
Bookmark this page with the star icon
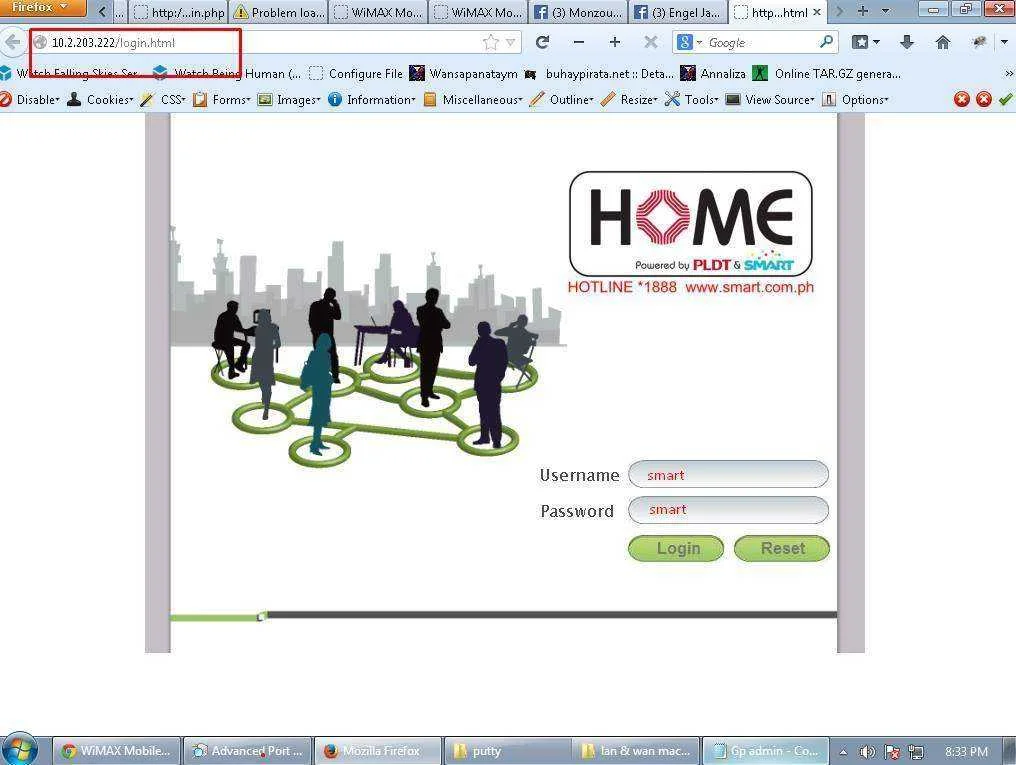click(x=491, y=43)
